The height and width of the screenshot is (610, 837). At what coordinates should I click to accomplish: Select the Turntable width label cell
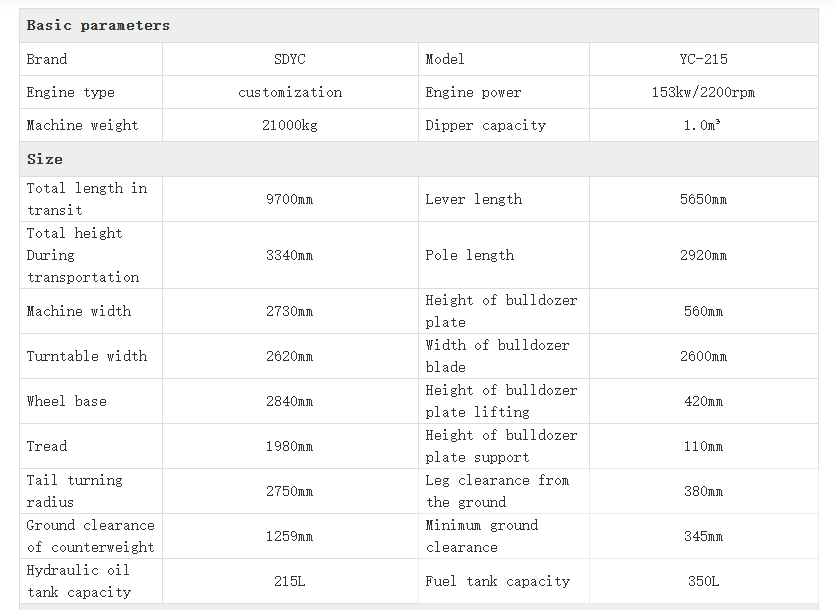pos(87,356)
